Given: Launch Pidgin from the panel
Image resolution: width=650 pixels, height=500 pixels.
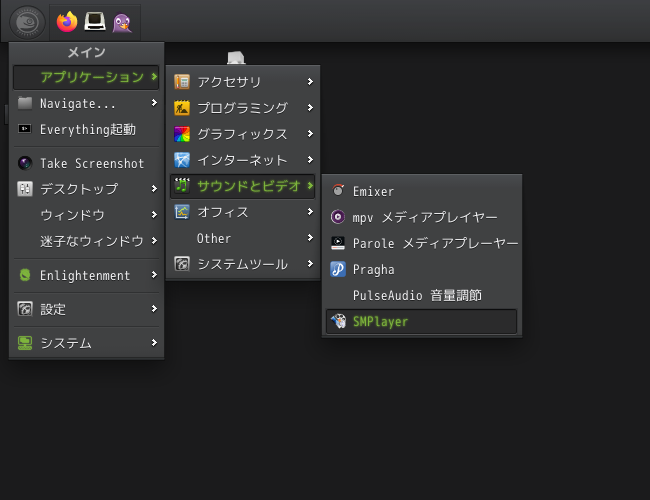Looking at the screenshot, I should click(x=122, y=23).
